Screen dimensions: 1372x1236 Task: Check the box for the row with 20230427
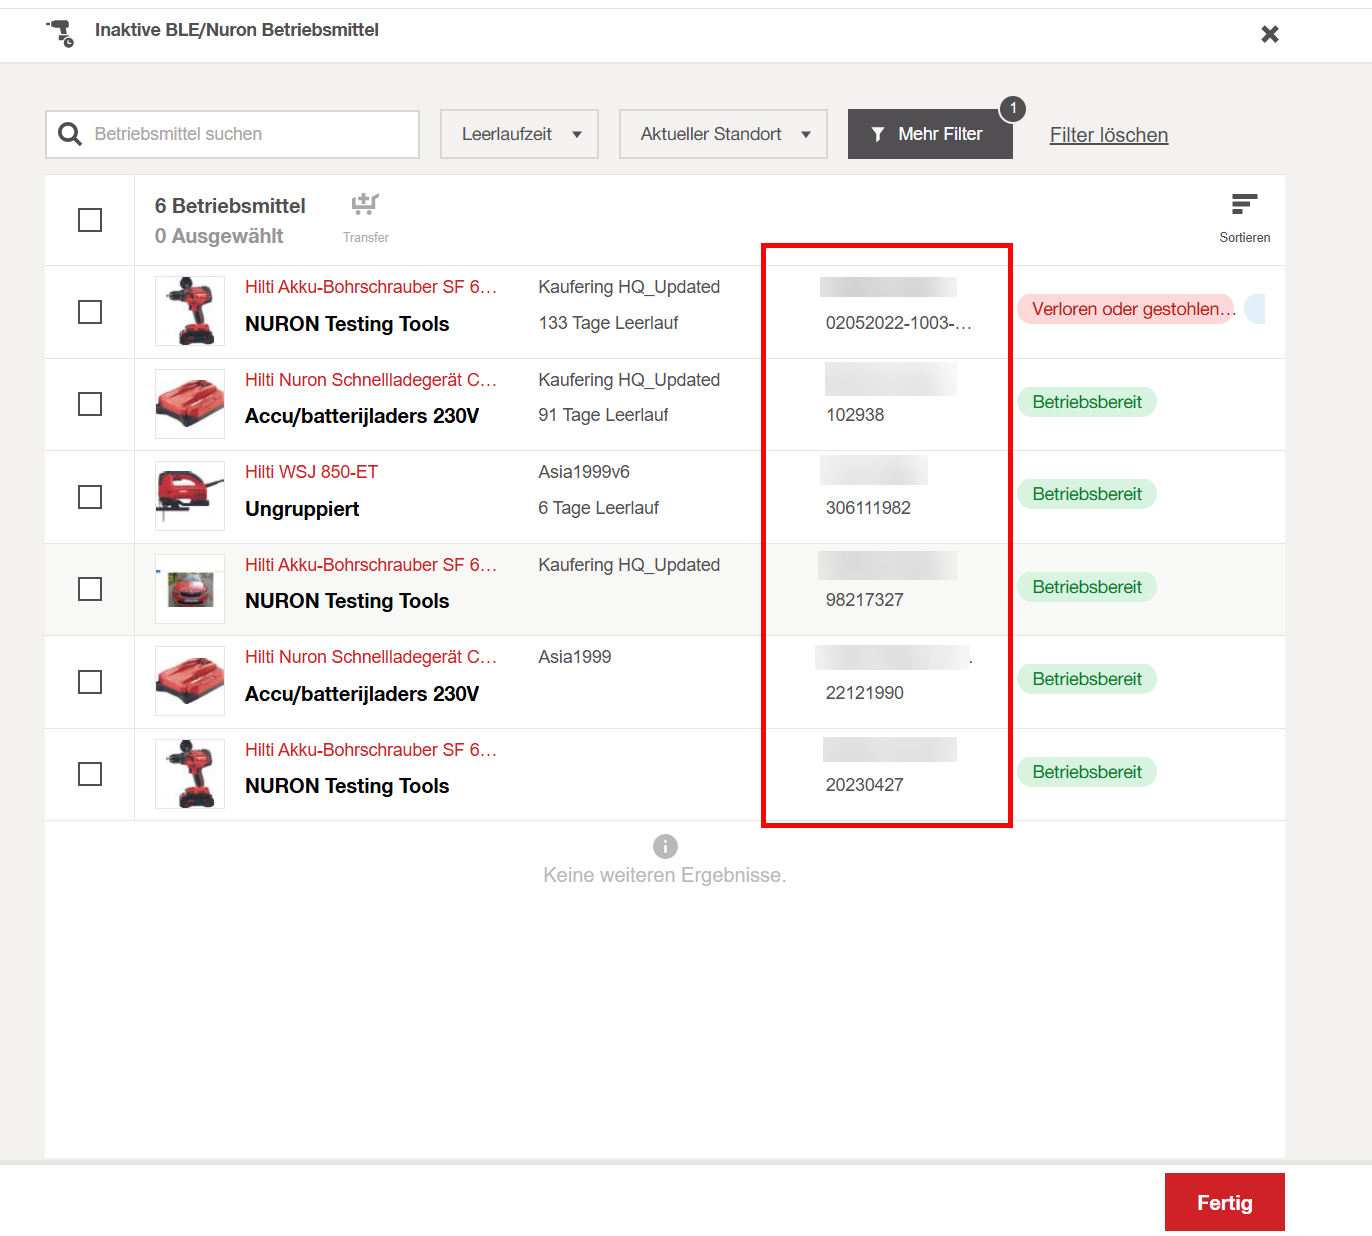pyautogui.click(x=90, y=774)
